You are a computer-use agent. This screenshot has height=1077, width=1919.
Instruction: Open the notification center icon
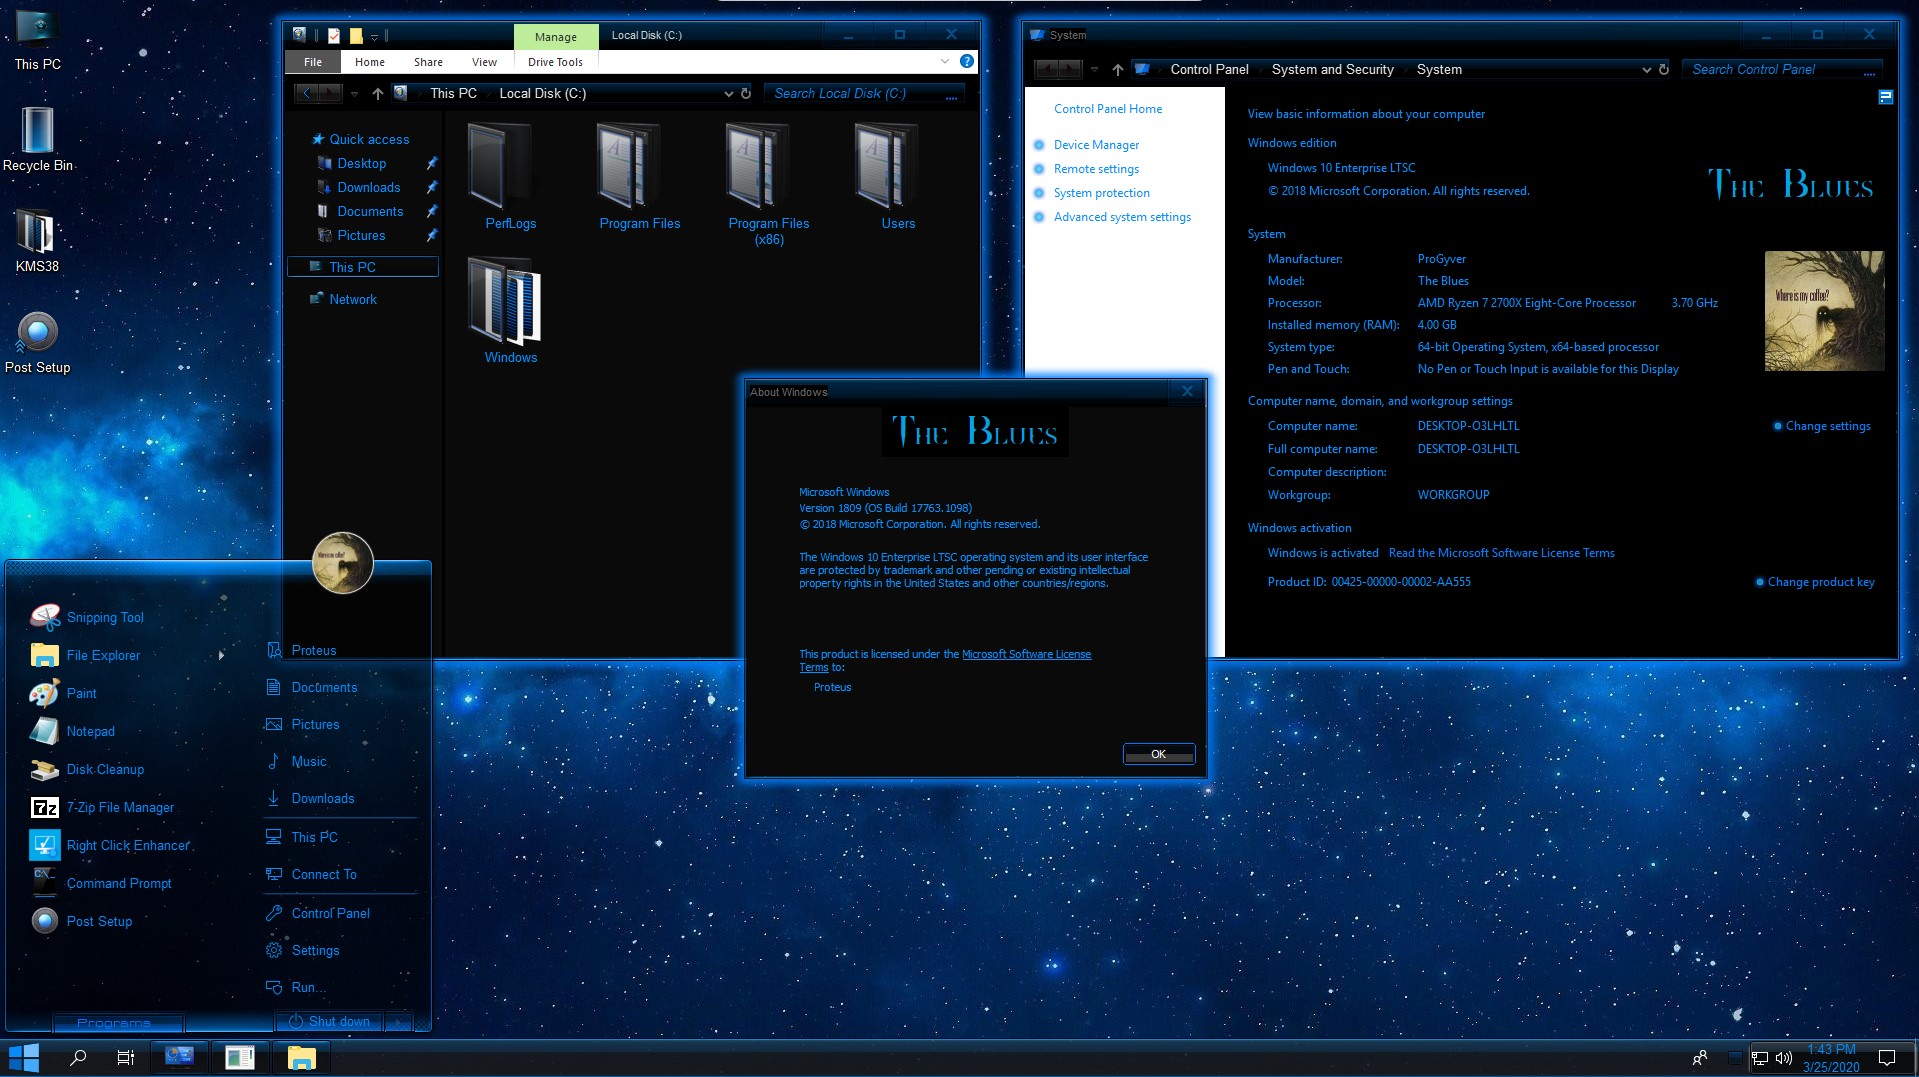coord(1887,1057)
